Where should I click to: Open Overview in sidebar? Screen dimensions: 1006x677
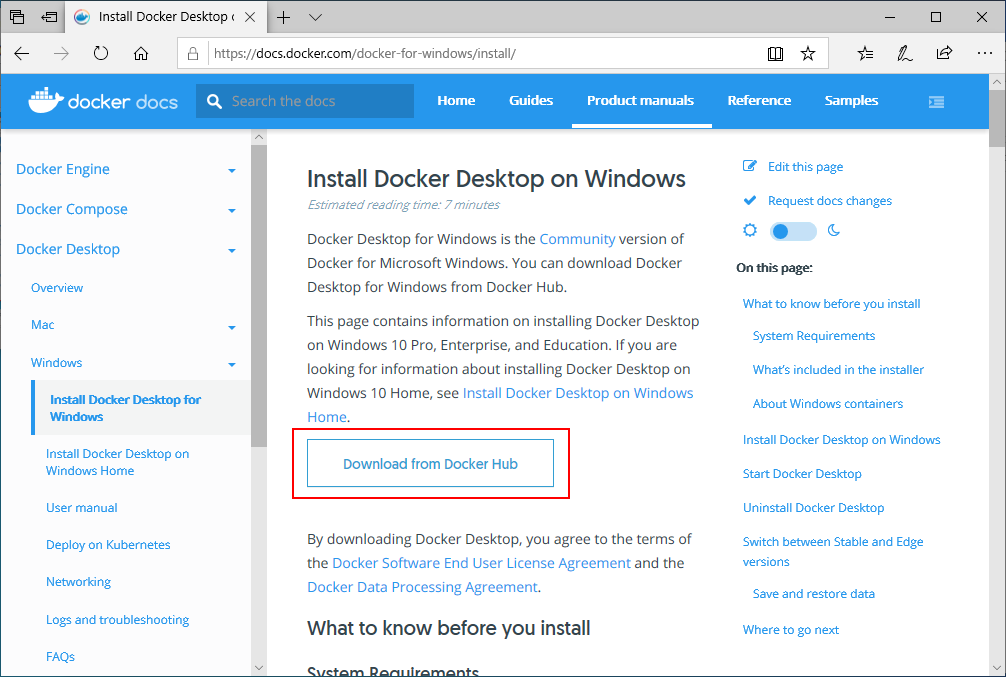tap(57, 287)
